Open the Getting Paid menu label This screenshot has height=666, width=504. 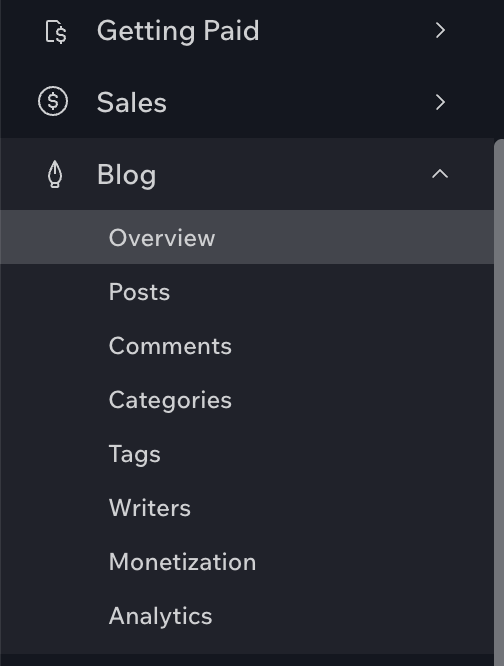tap(178, 31)
